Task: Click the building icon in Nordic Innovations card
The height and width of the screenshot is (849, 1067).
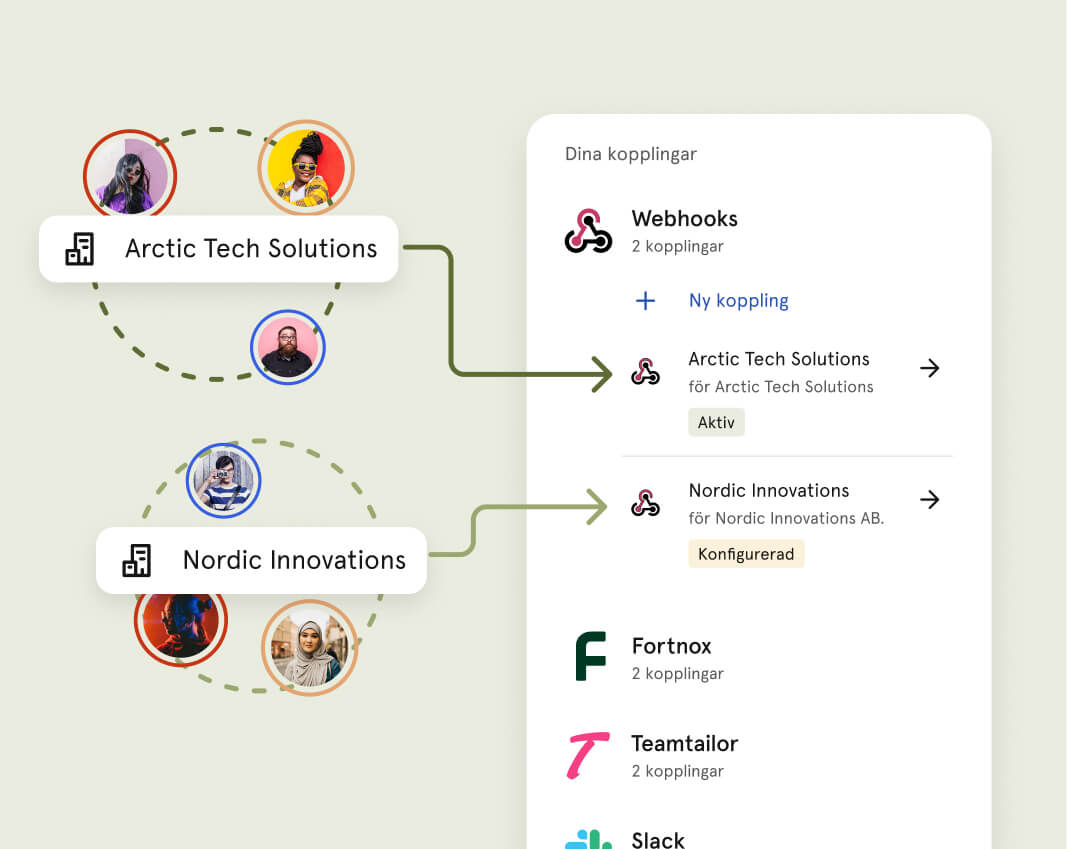Action: point(137,561)
